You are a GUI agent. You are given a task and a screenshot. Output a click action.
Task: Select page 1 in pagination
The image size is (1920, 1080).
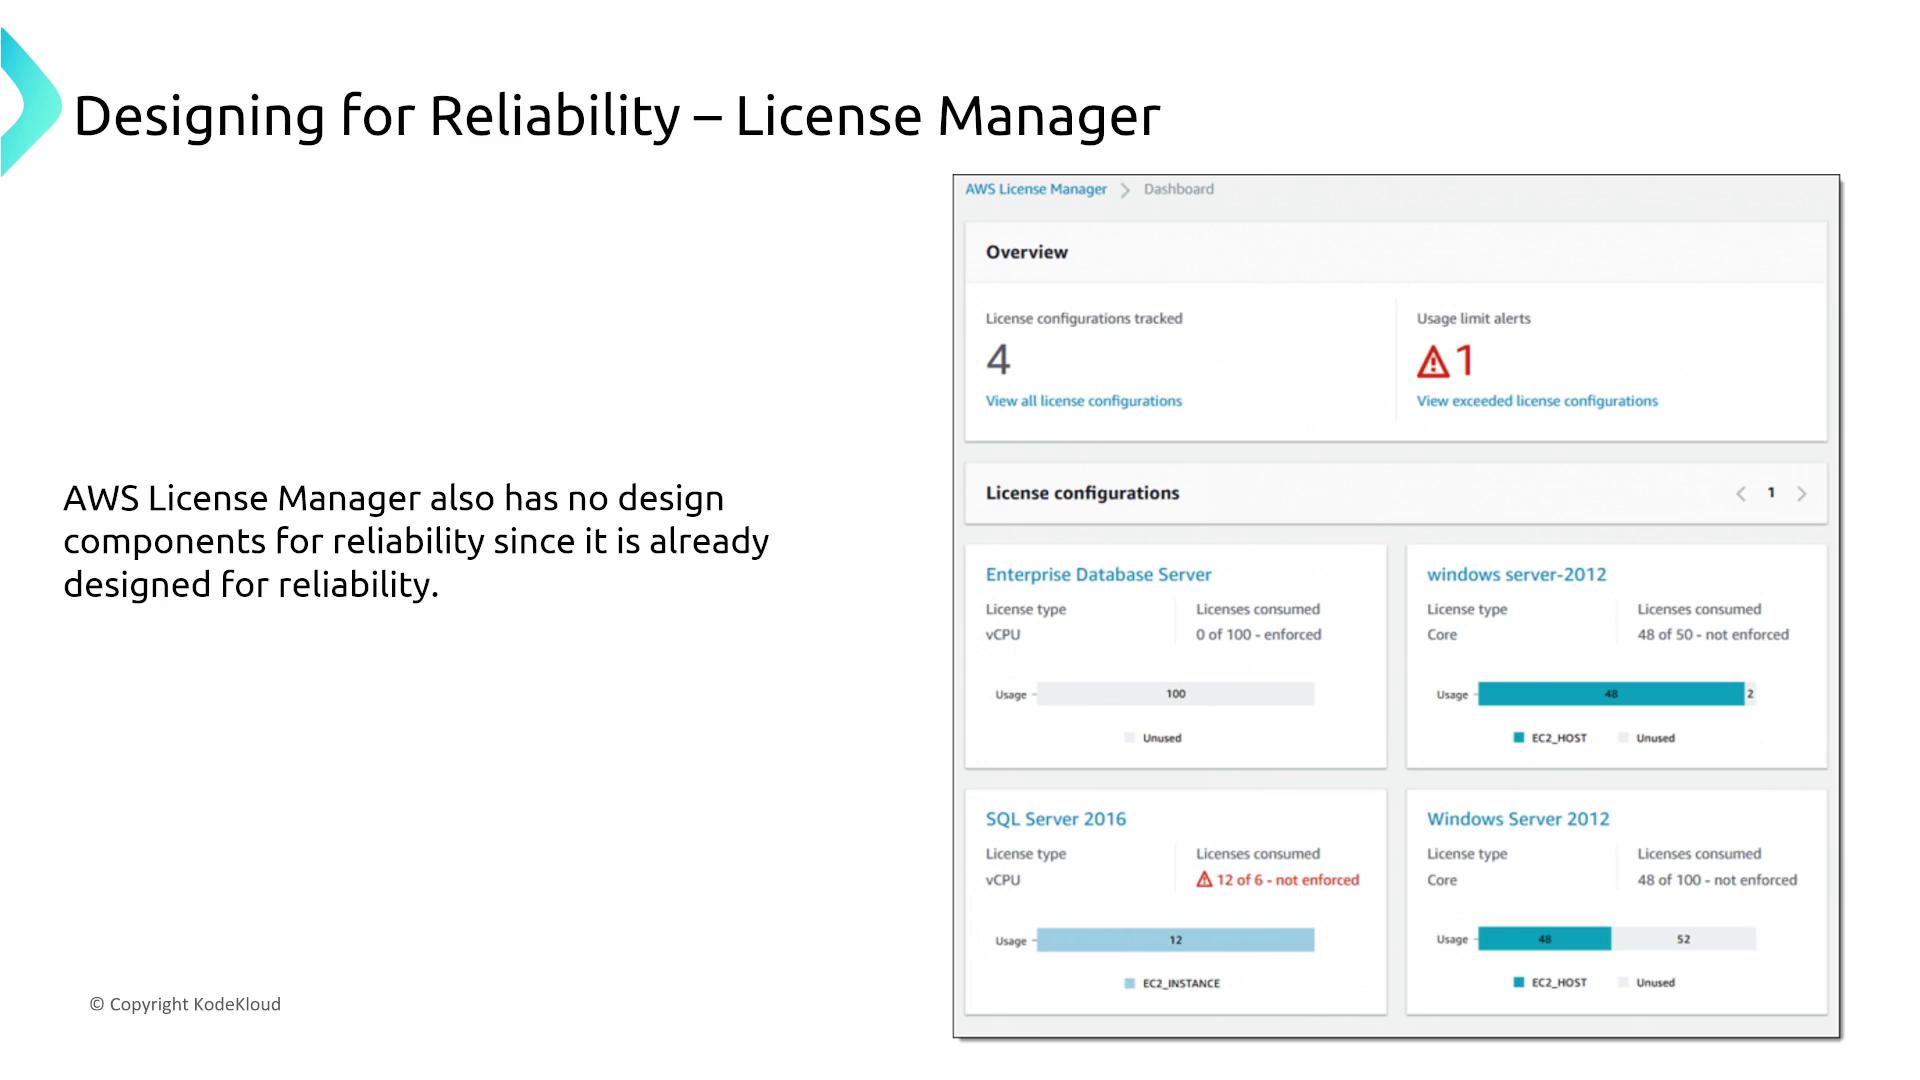click(x=1771, y=493)
